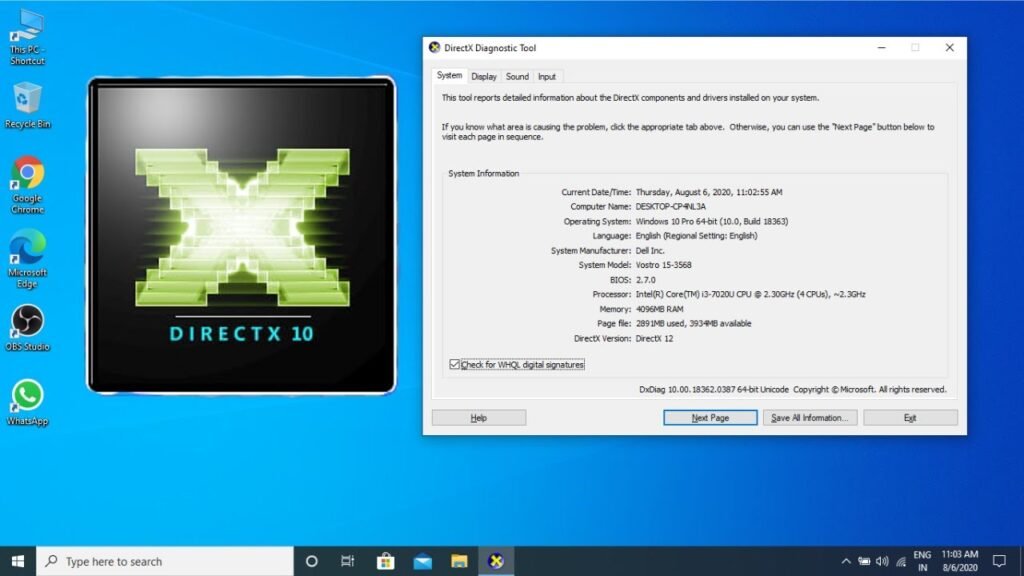Open taskbar clock showing 11:03 AM
The width and height of the screenshot is (1024, 576).
960,561
